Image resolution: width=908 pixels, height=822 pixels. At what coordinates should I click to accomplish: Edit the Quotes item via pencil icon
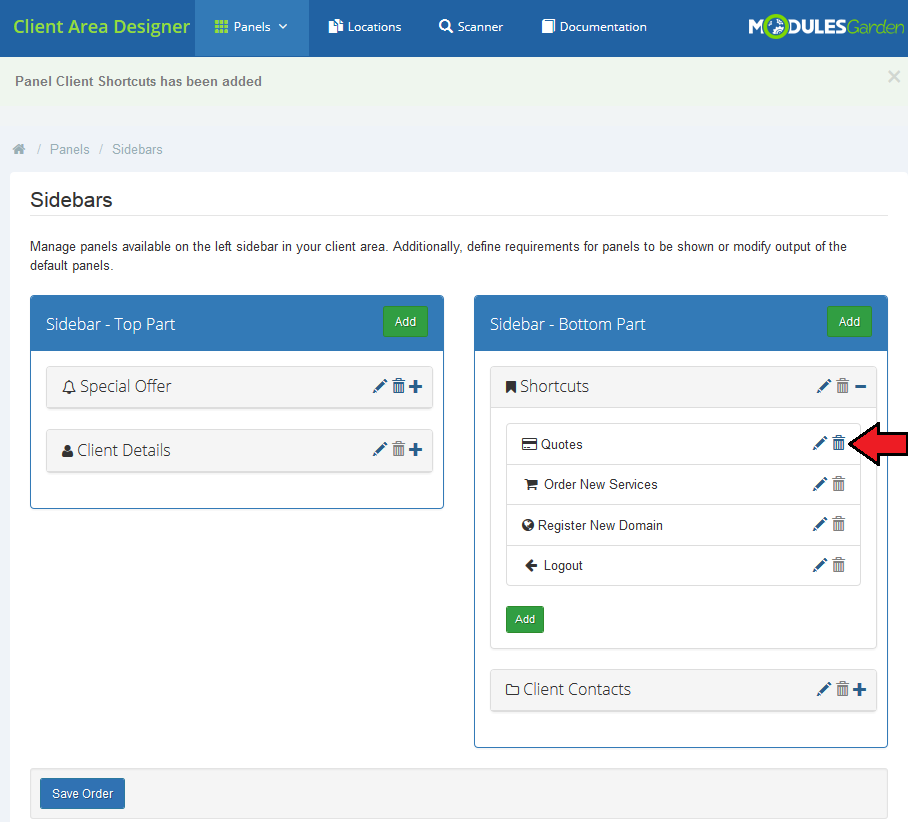pyautogui.click(x=819, y=444)
